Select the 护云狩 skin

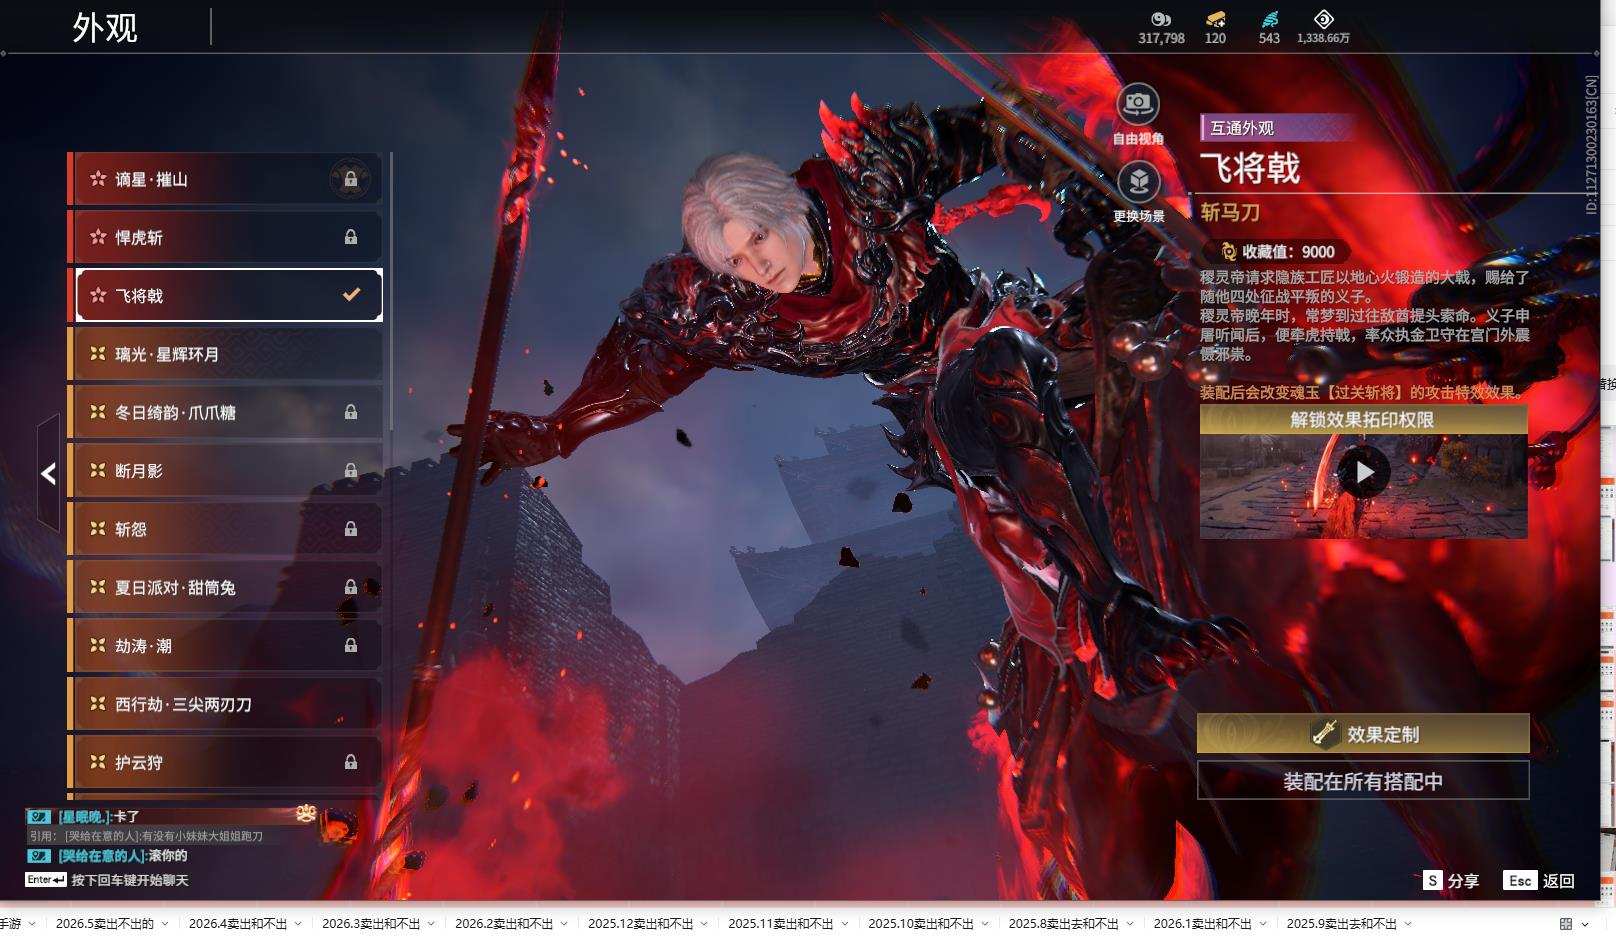(225, 762)
